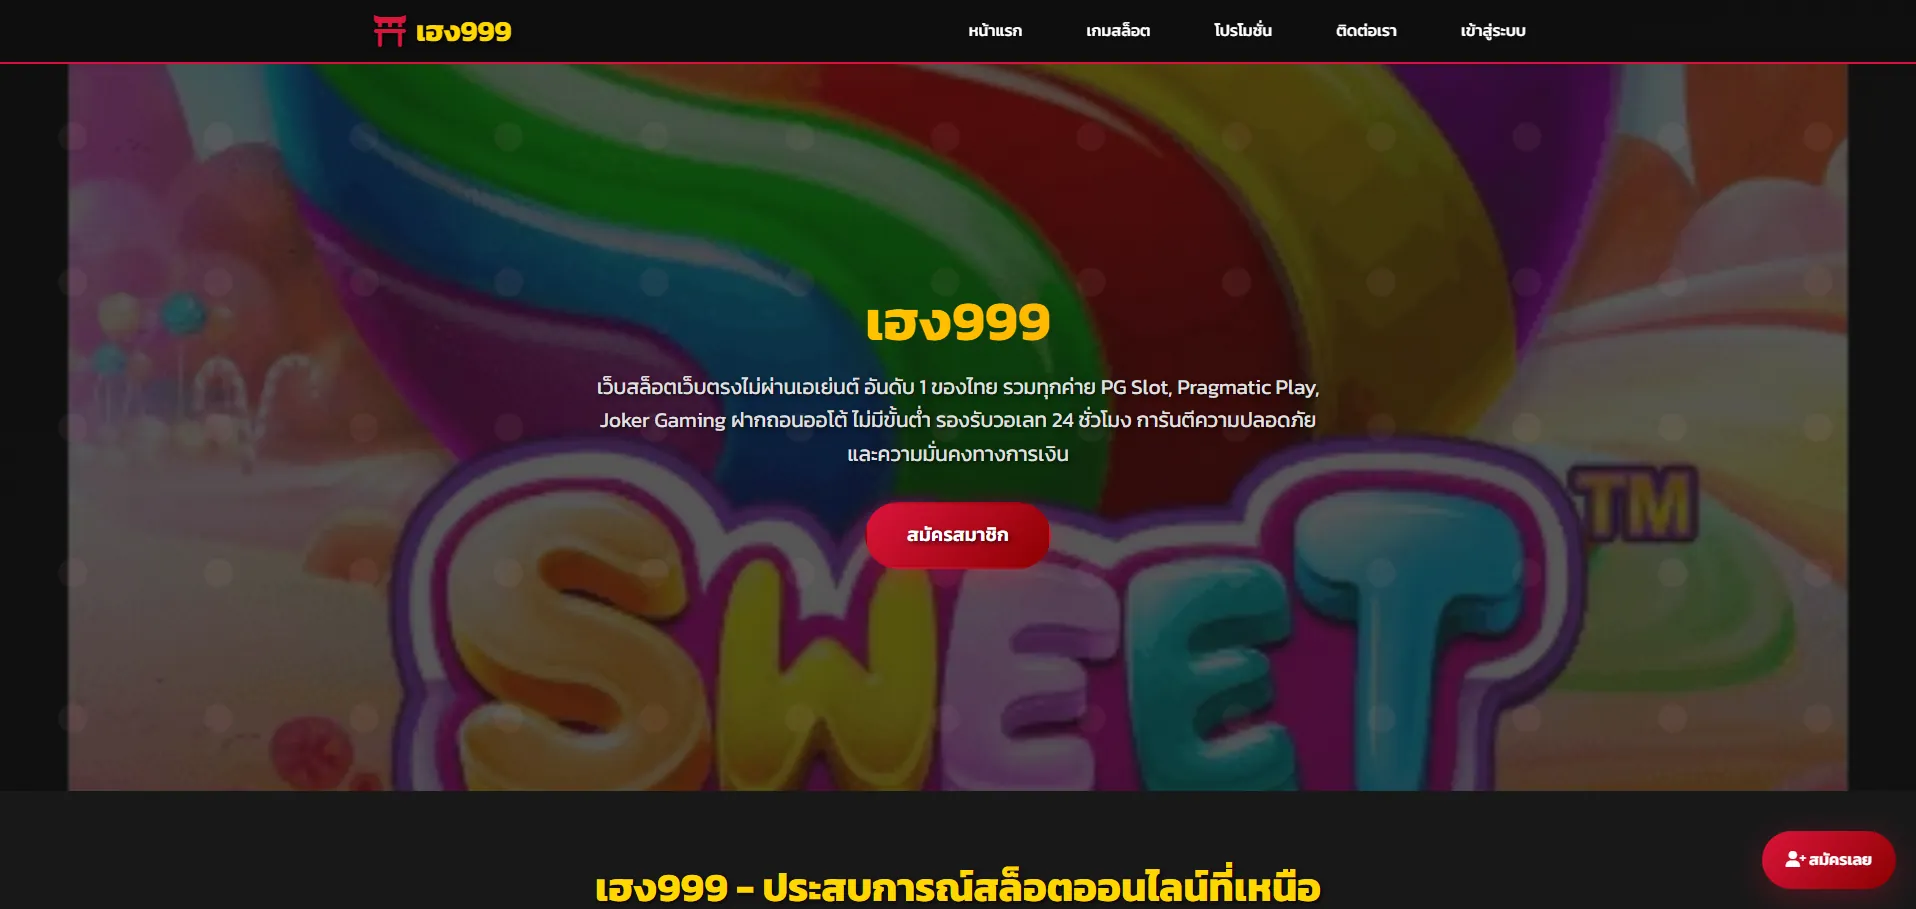Viewport: 1916px width, 909px height.
Task: Click the rainbow candy swirl artwork
Action: point(900,200)
